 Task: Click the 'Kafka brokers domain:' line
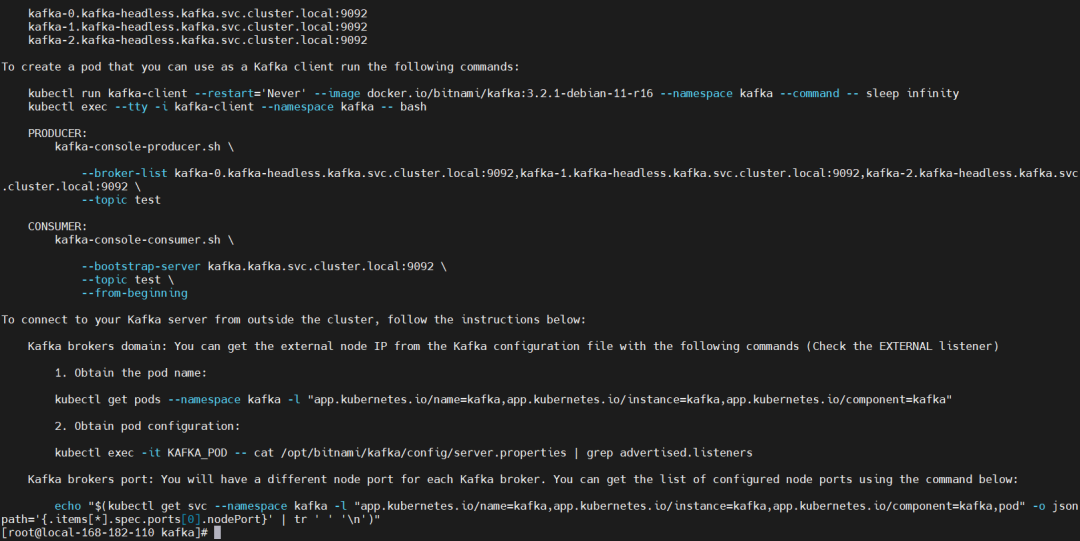[x=513, y=346]
